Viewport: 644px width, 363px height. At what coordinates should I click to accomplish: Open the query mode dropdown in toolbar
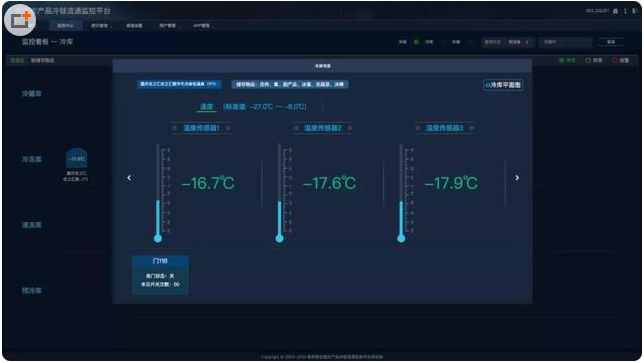pyautogui.click(x=519, y=42)
